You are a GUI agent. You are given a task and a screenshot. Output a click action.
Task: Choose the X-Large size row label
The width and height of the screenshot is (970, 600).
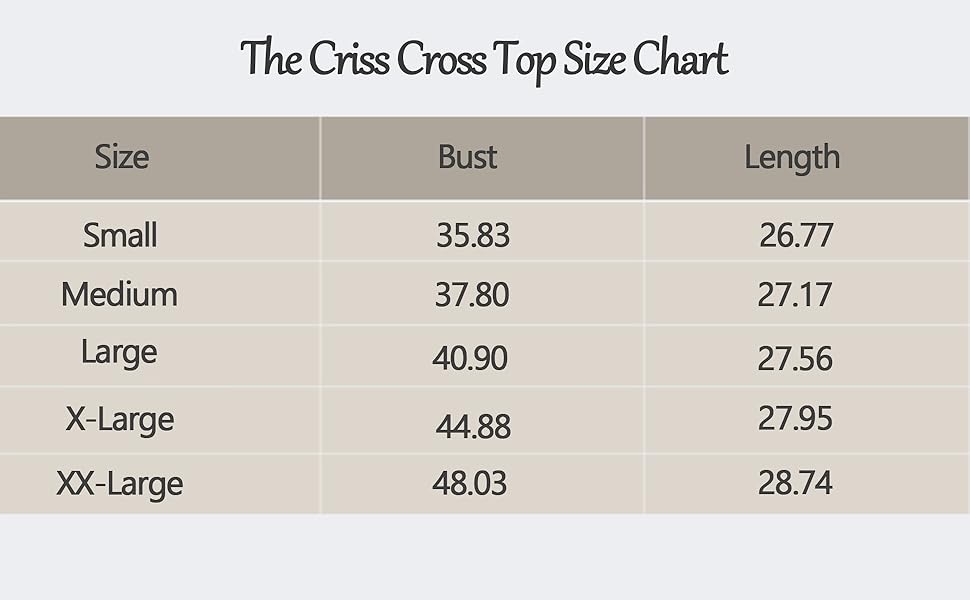click(x=120, y=419)
